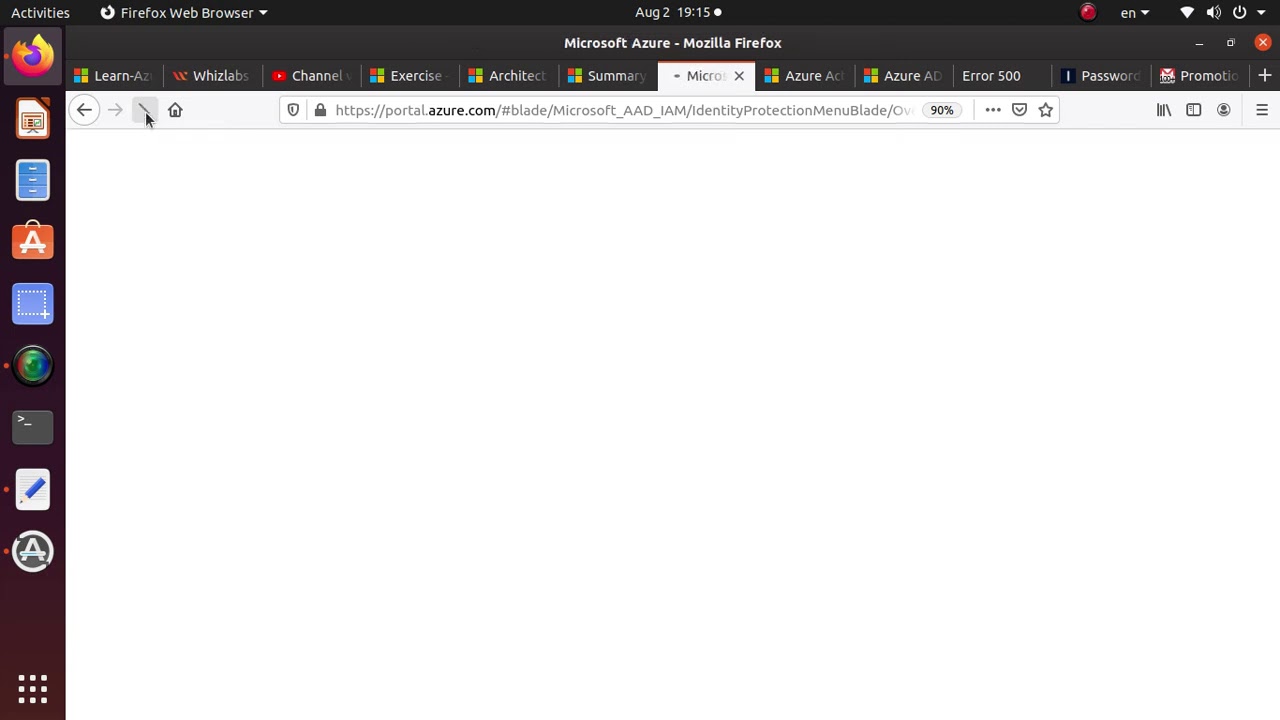Open Ubuntu Software from the dock
The image size is (1280, 720).
(x=33, y=242)
